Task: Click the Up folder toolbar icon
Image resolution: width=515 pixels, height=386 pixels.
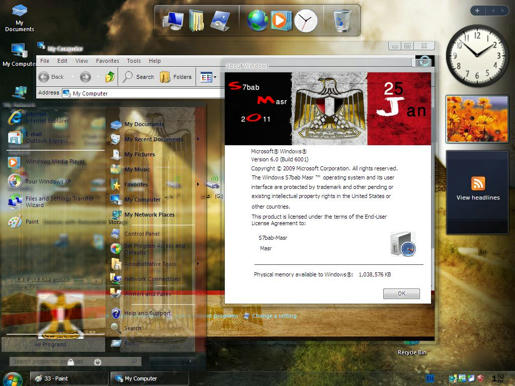Action: (110, 77)
